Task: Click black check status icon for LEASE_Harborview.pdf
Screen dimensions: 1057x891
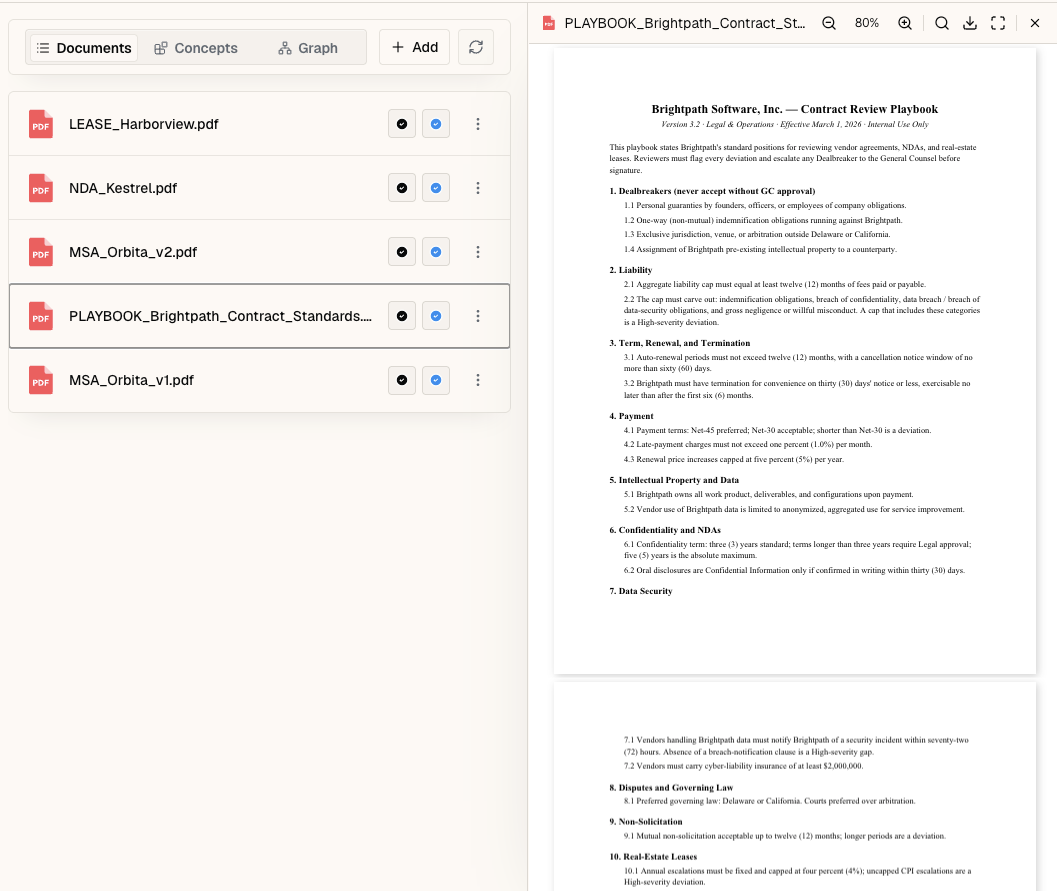Action: [402, 124]
